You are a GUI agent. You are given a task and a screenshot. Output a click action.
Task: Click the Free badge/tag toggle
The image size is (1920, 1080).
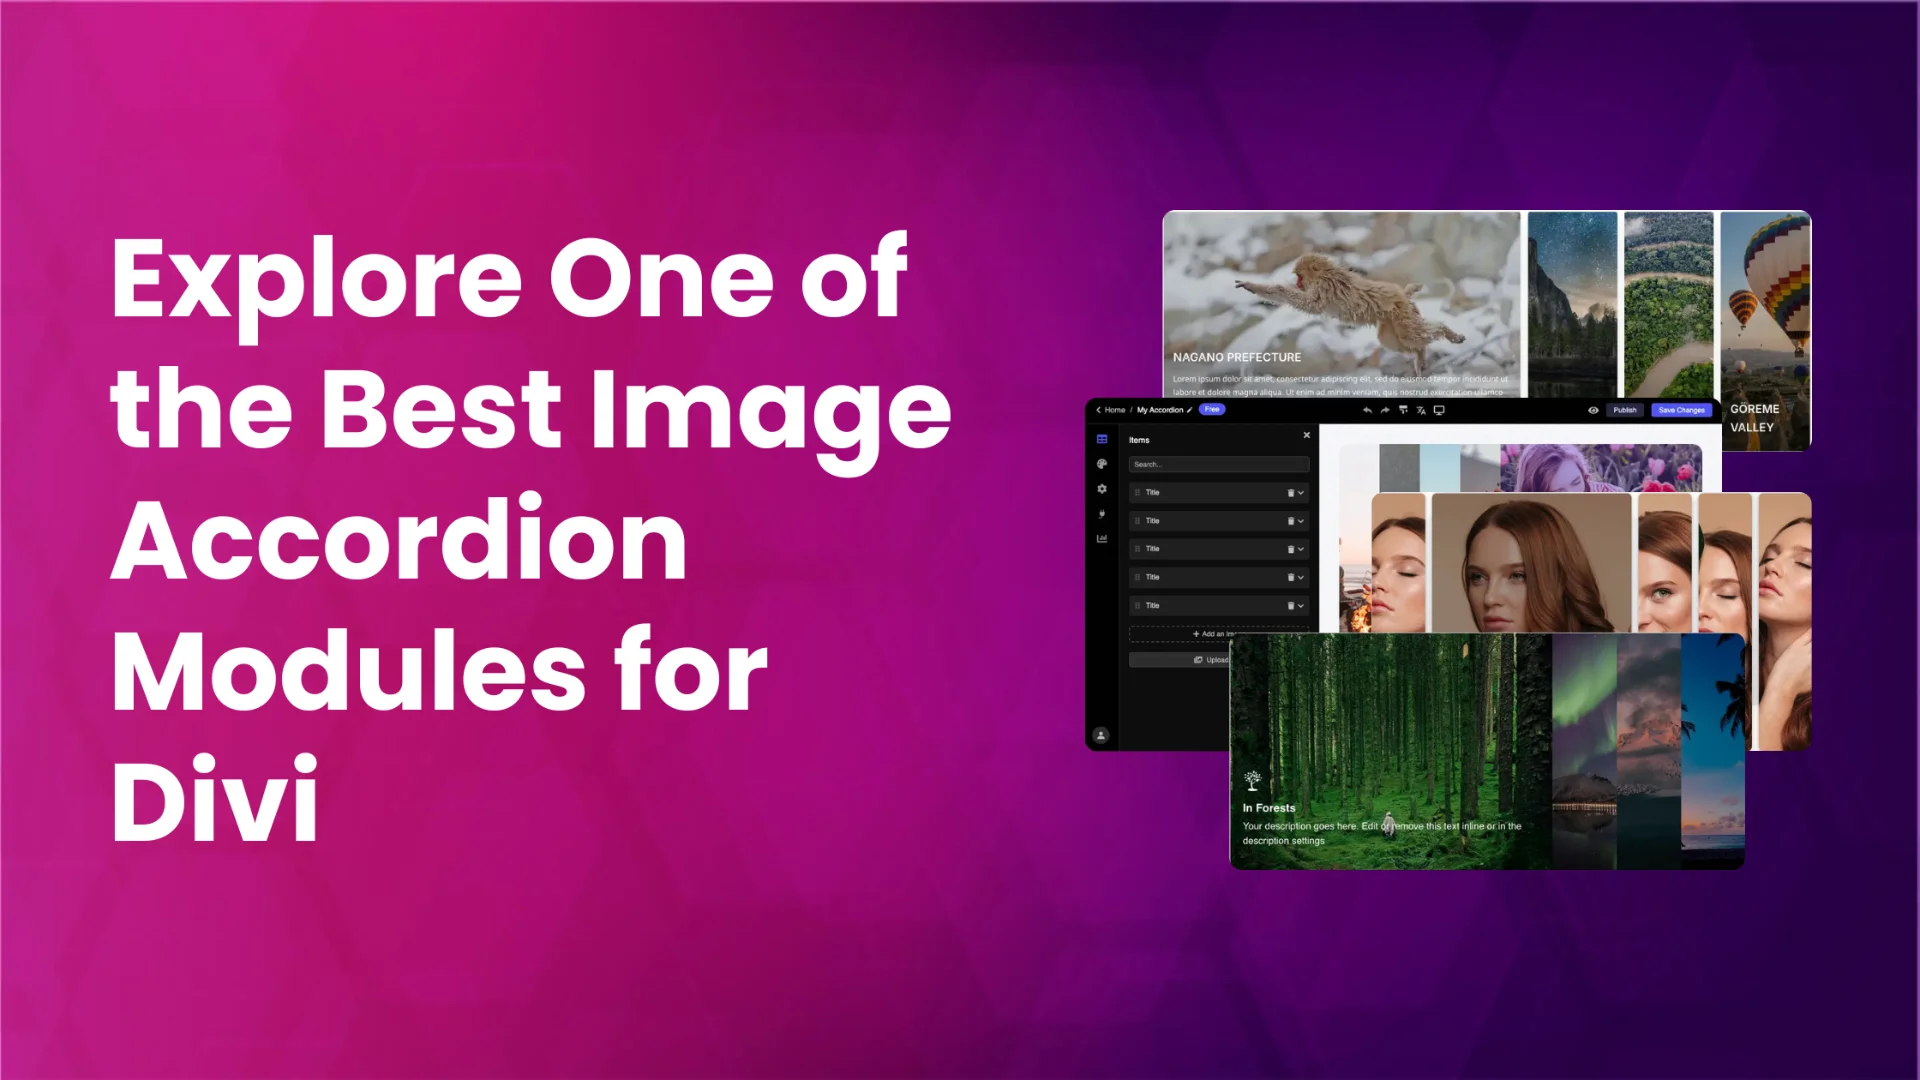click(1211, 409)
